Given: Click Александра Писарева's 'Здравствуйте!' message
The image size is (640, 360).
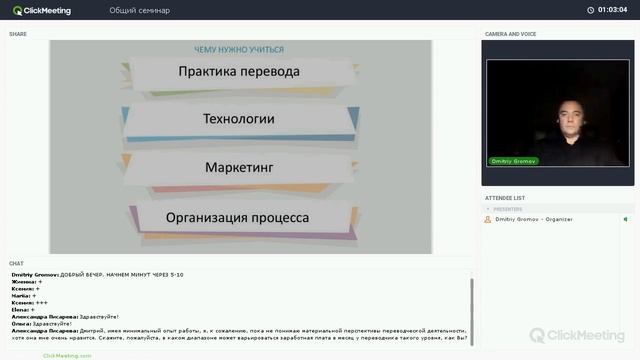Looking at the screenshot, I should pos(99,317).
